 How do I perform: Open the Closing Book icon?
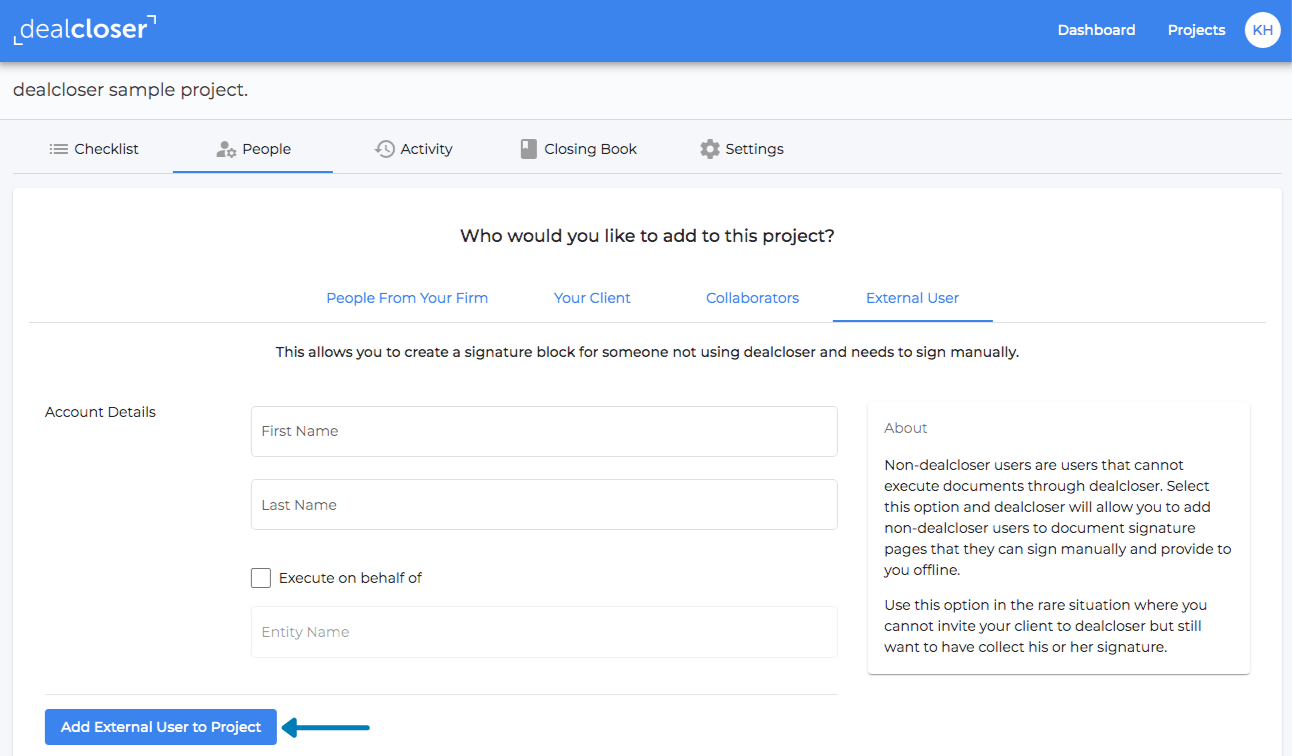[x=528, y=148]
